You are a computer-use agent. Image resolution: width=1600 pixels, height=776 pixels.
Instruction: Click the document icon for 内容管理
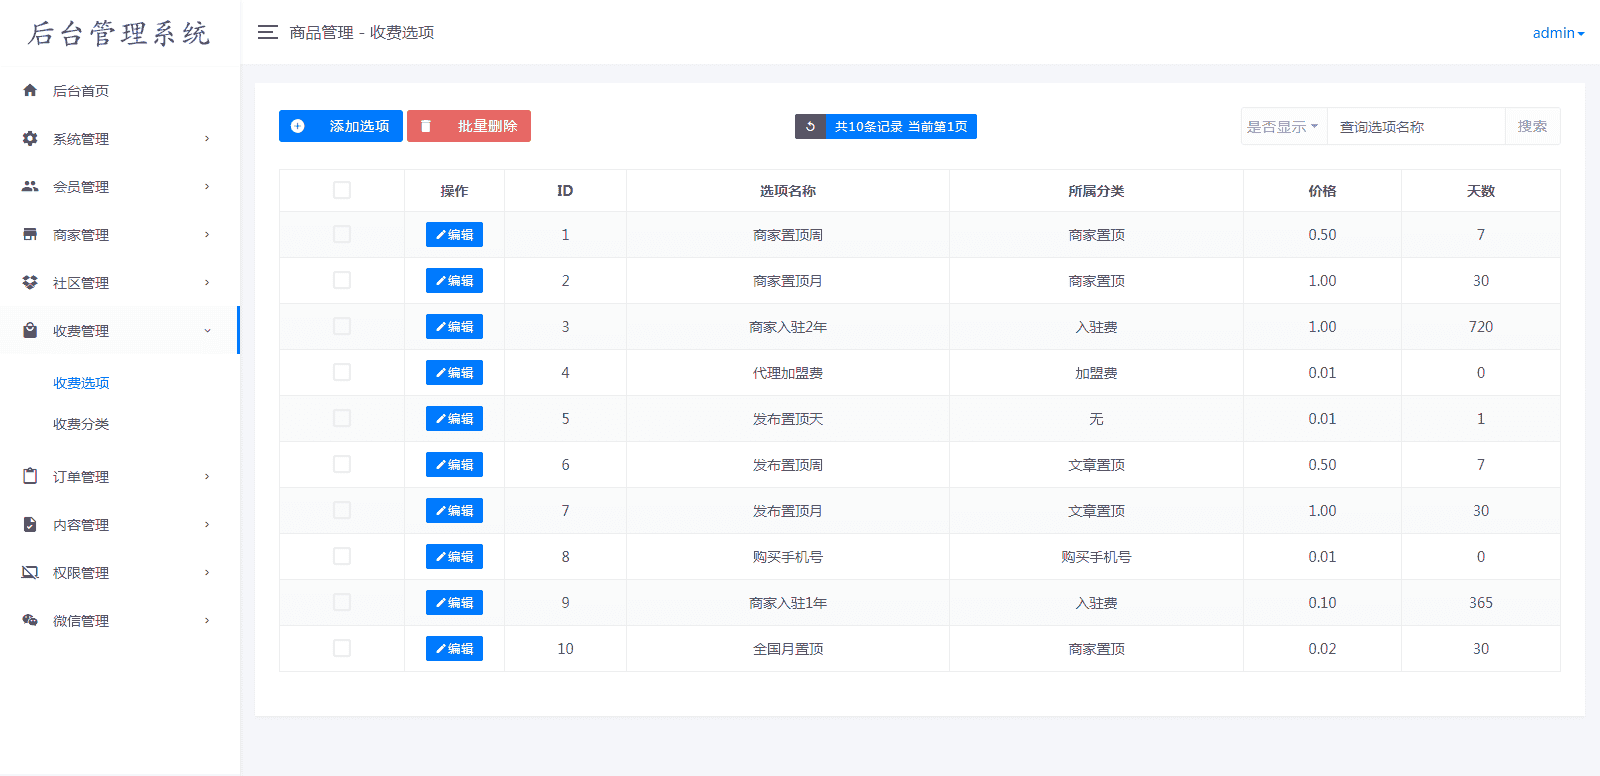(x=30, y=524)
